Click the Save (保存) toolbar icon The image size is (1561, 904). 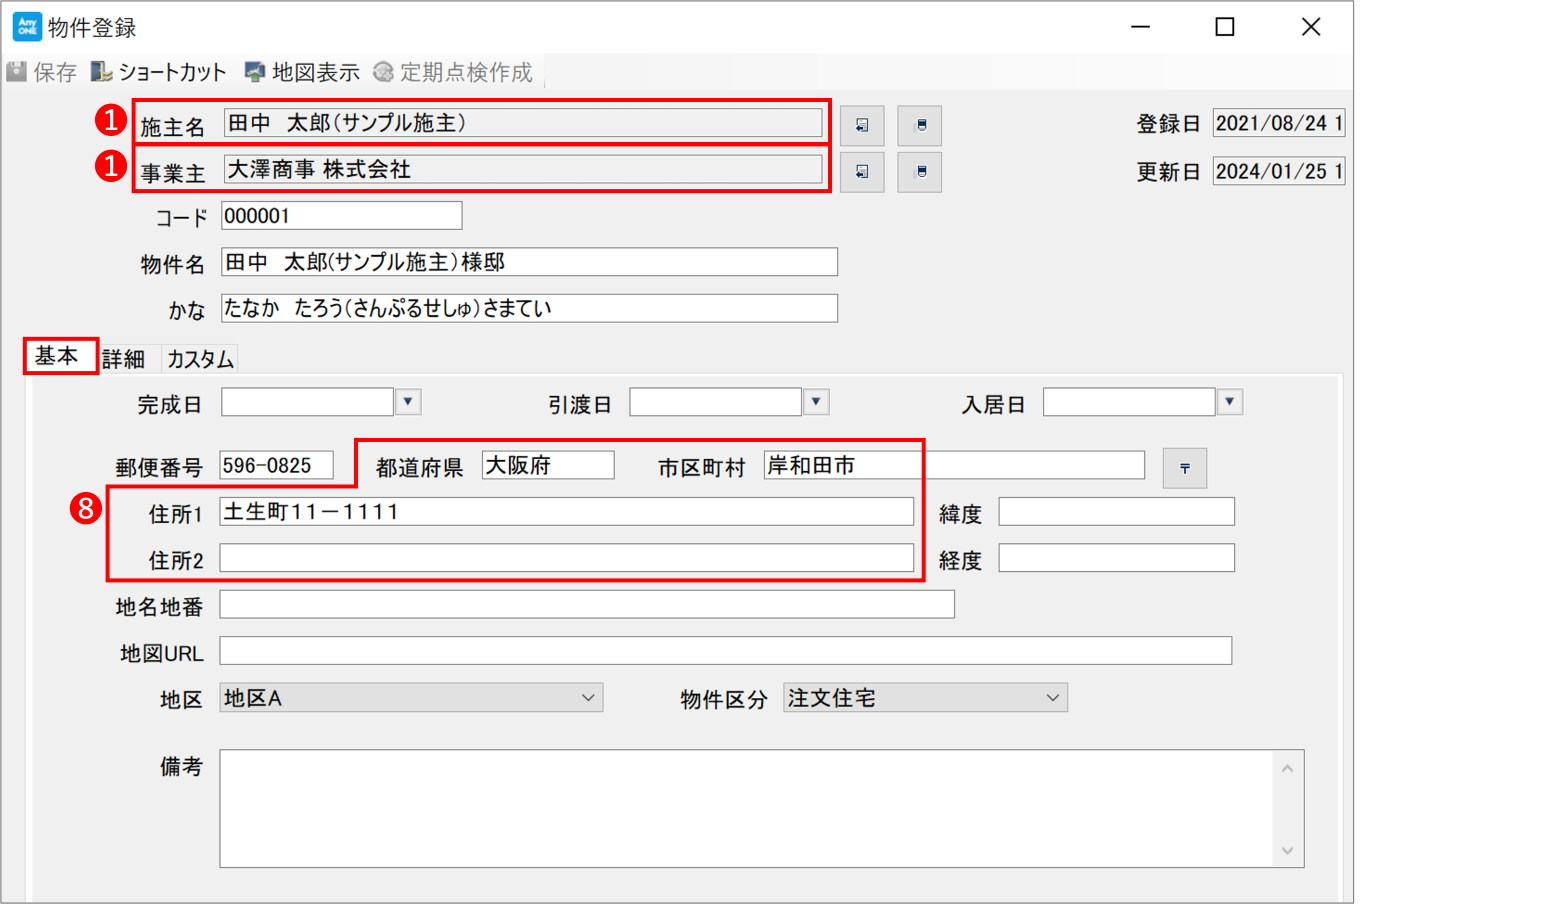(x=17, y=72)
